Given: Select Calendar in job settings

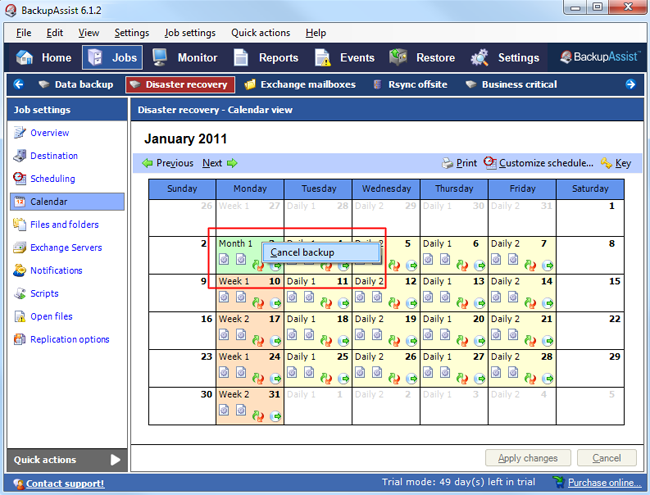Looking at the screenshot, I should click(x=67, y=201).
